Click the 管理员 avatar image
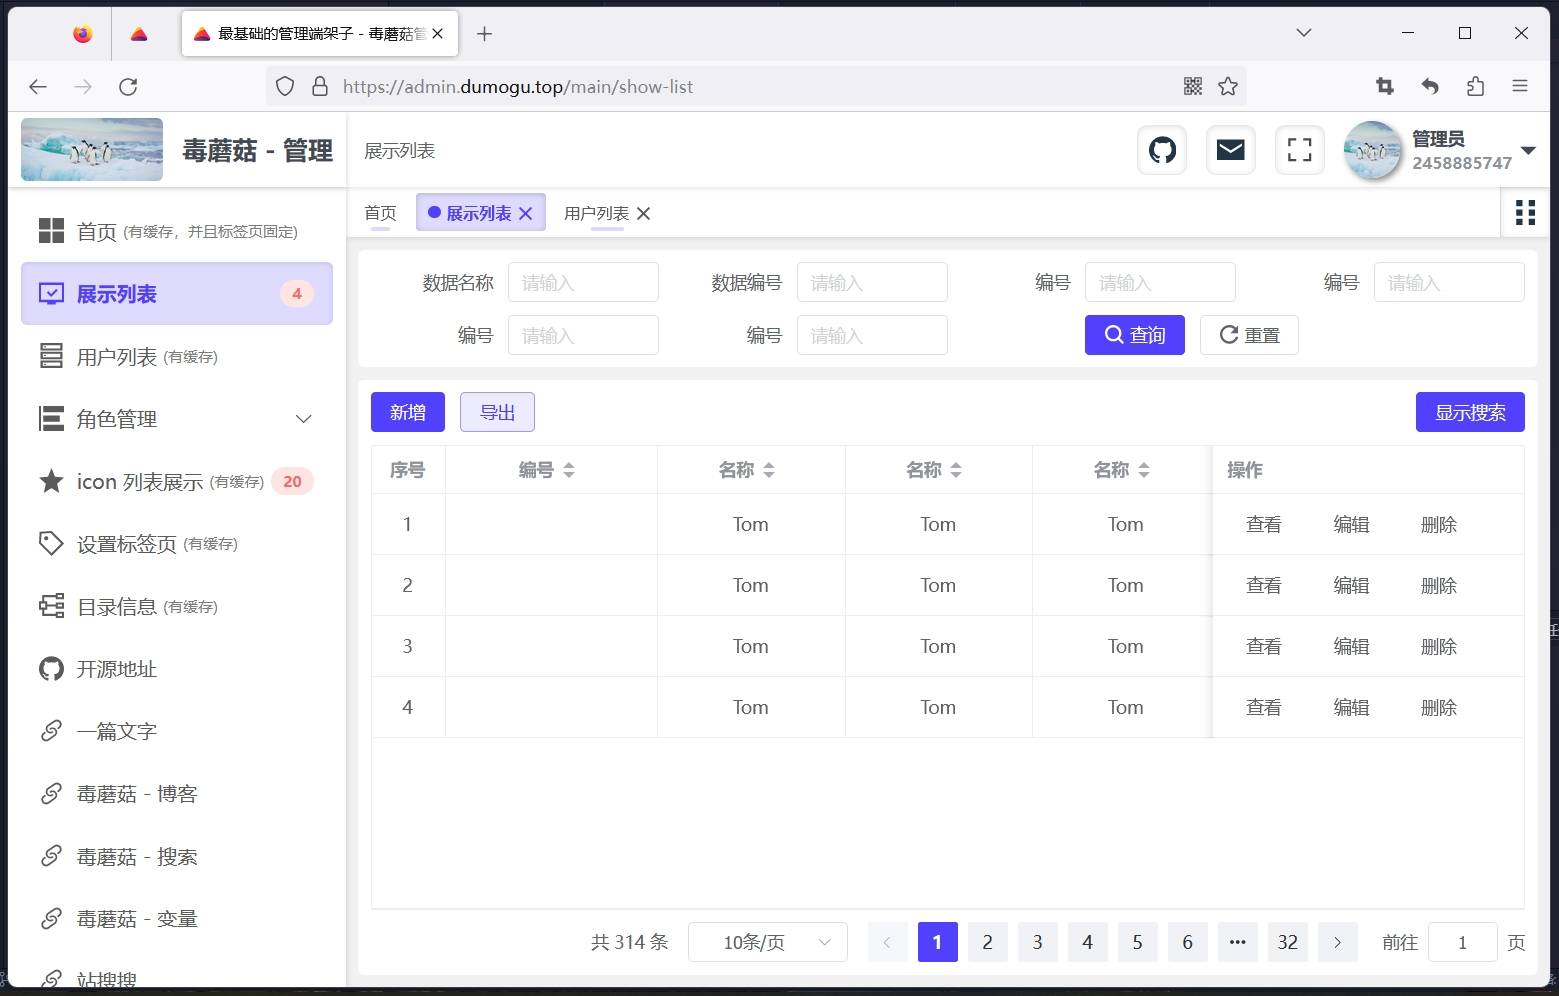The width and height of the screenshot is (1559, 996). [1372, 150]
